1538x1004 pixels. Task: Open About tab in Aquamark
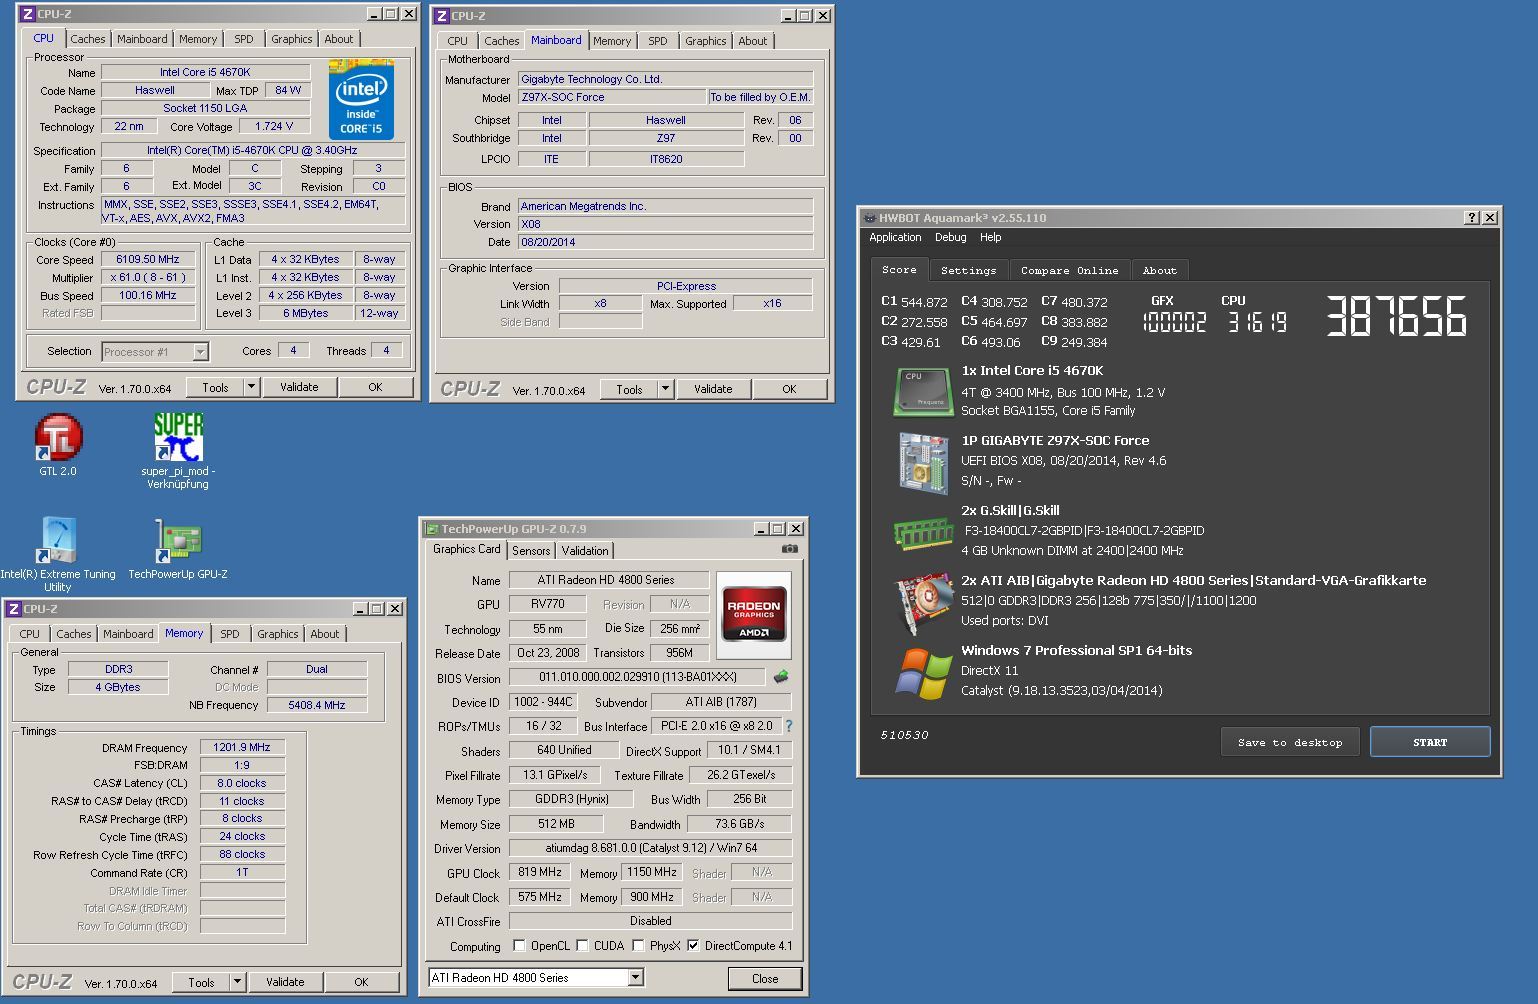pos(1160,270)
